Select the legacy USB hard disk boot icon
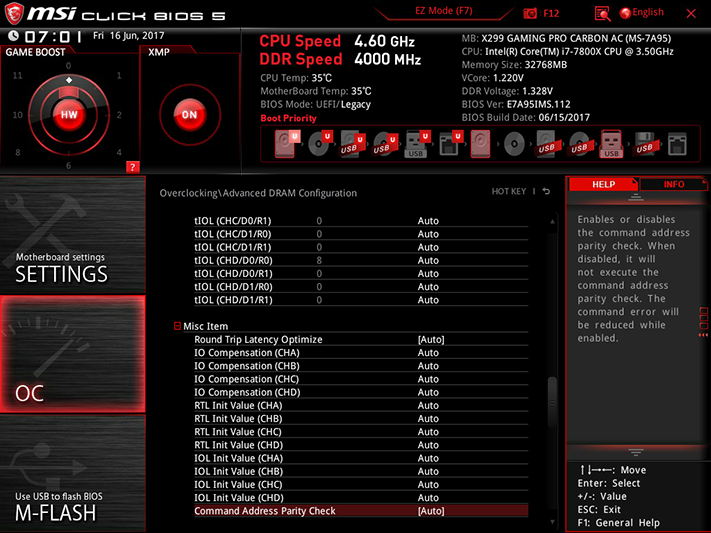Image resolution: width=711 pixels, height=533 pixels. pos(546,144)
